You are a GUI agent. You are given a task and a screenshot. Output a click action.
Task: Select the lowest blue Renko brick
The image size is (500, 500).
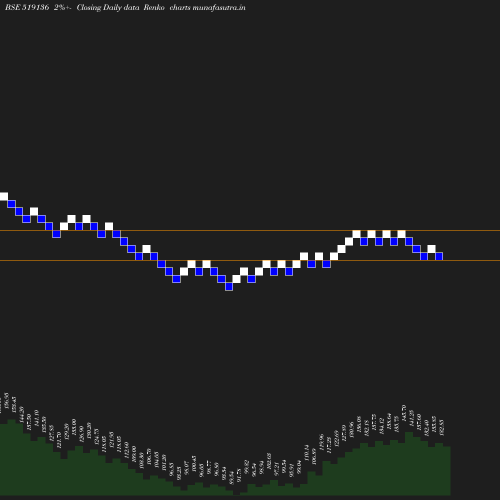[x=229, y=286]
